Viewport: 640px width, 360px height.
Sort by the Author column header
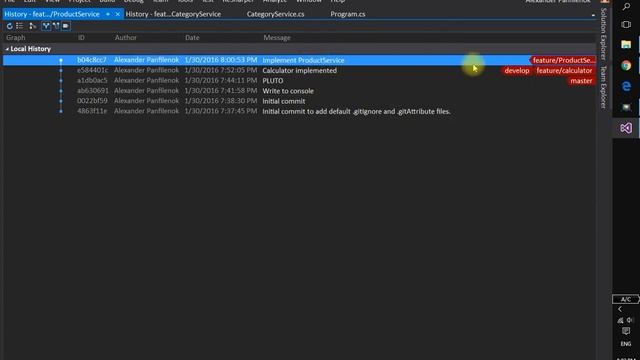(x=125, y=38)
